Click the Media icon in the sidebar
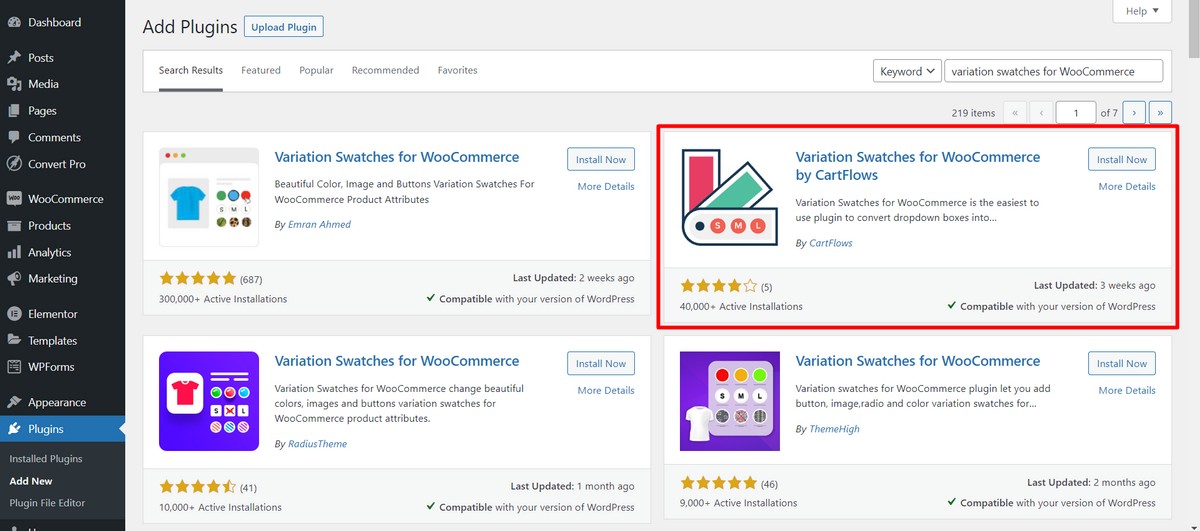 (14, 84)
